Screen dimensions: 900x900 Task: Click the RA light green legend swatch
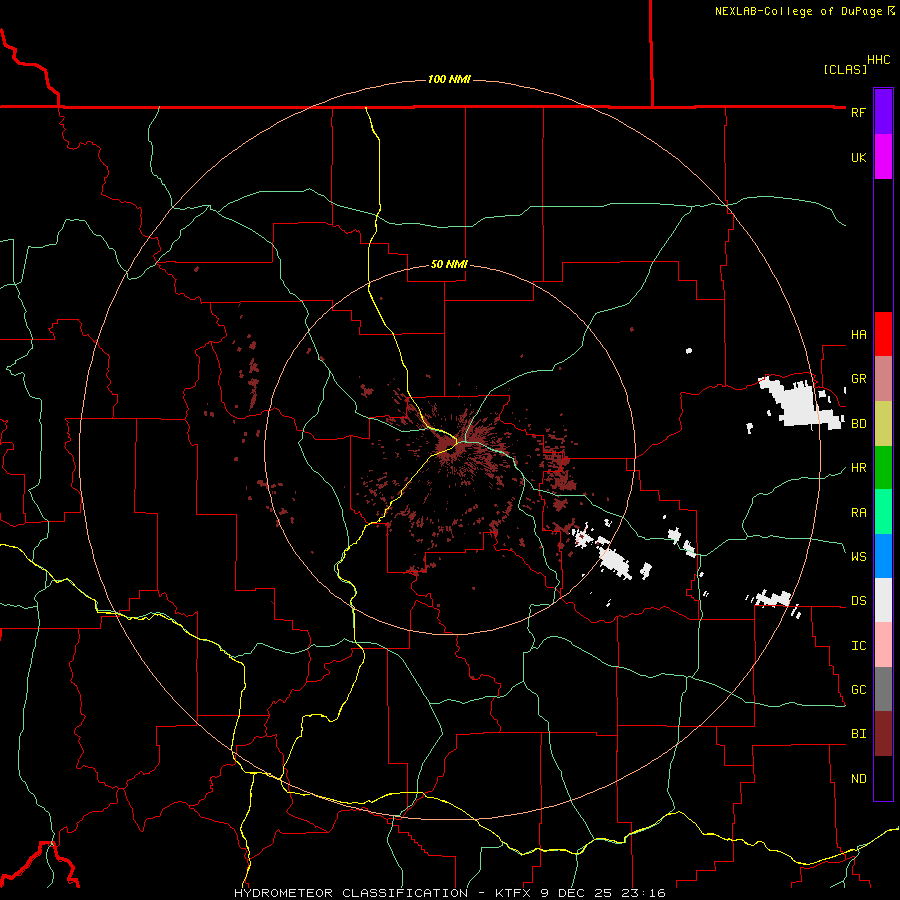pyautogui.click(x=883, y=512)
